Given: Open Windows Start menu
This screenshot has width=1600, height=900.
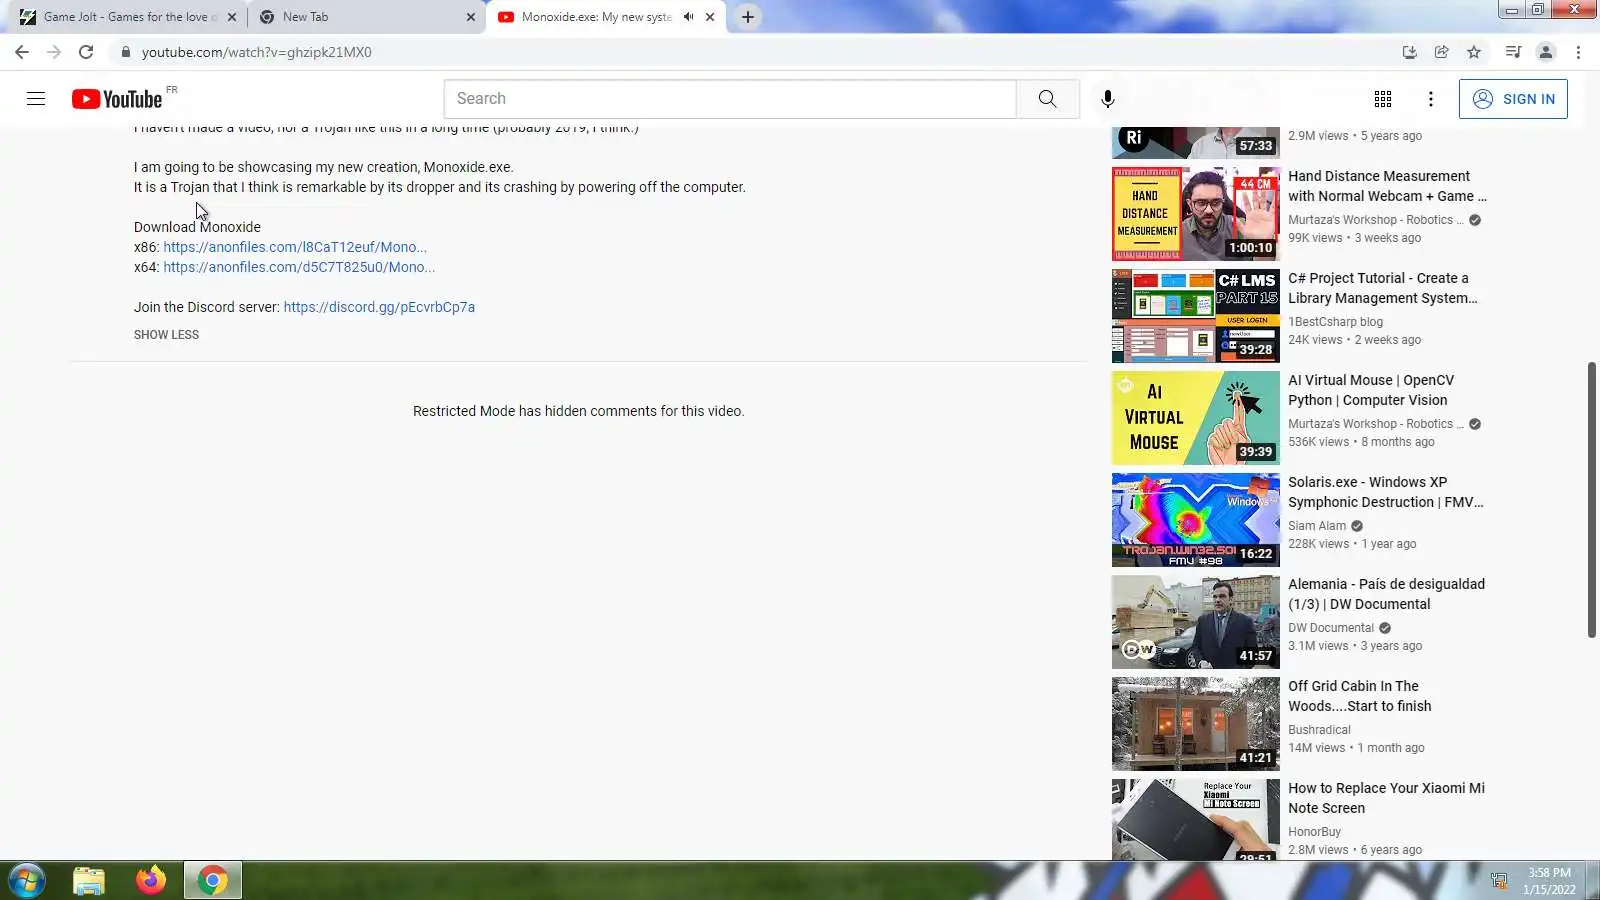Looking at the screenshot, I should click(27, 881).
